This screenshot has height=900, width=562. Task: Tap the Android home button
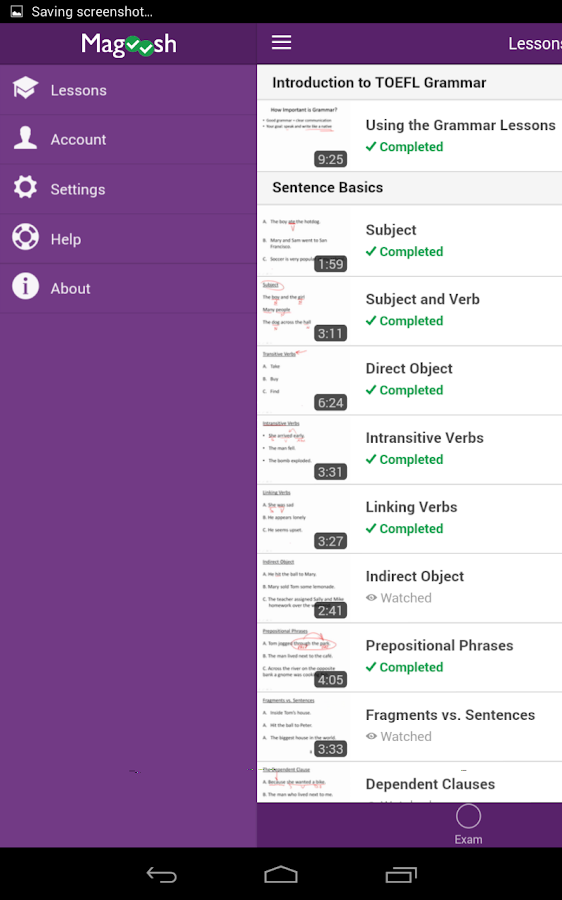(281, 875)
